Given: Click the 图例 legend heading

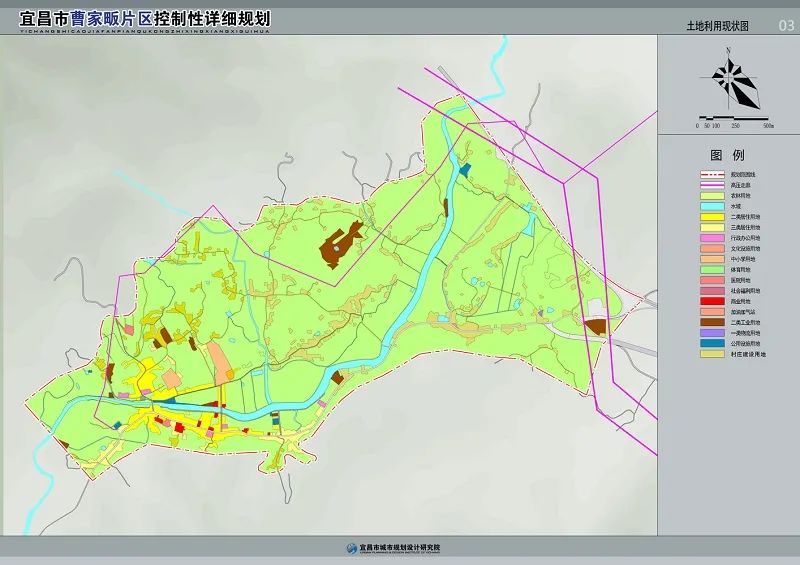Looking at the screenshot, I should (727, 156).
